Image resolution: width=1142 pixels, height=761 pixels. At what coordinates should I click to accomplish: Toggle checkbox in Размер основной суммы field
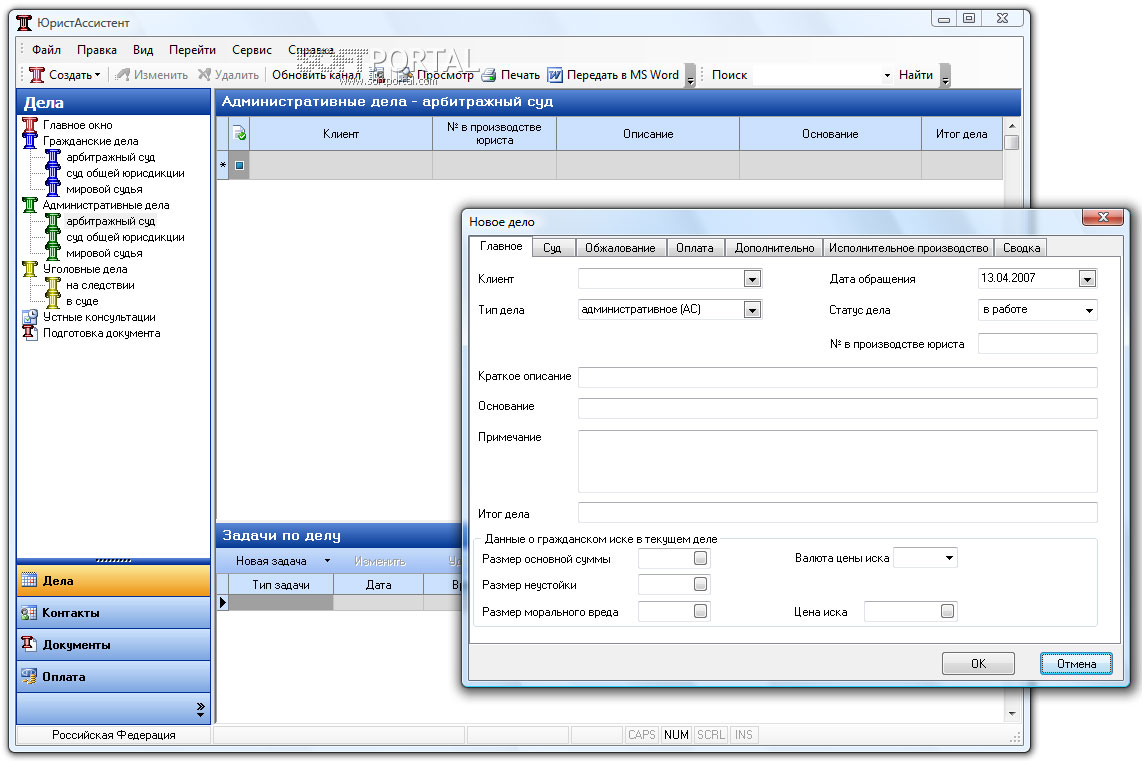(701, 558)
